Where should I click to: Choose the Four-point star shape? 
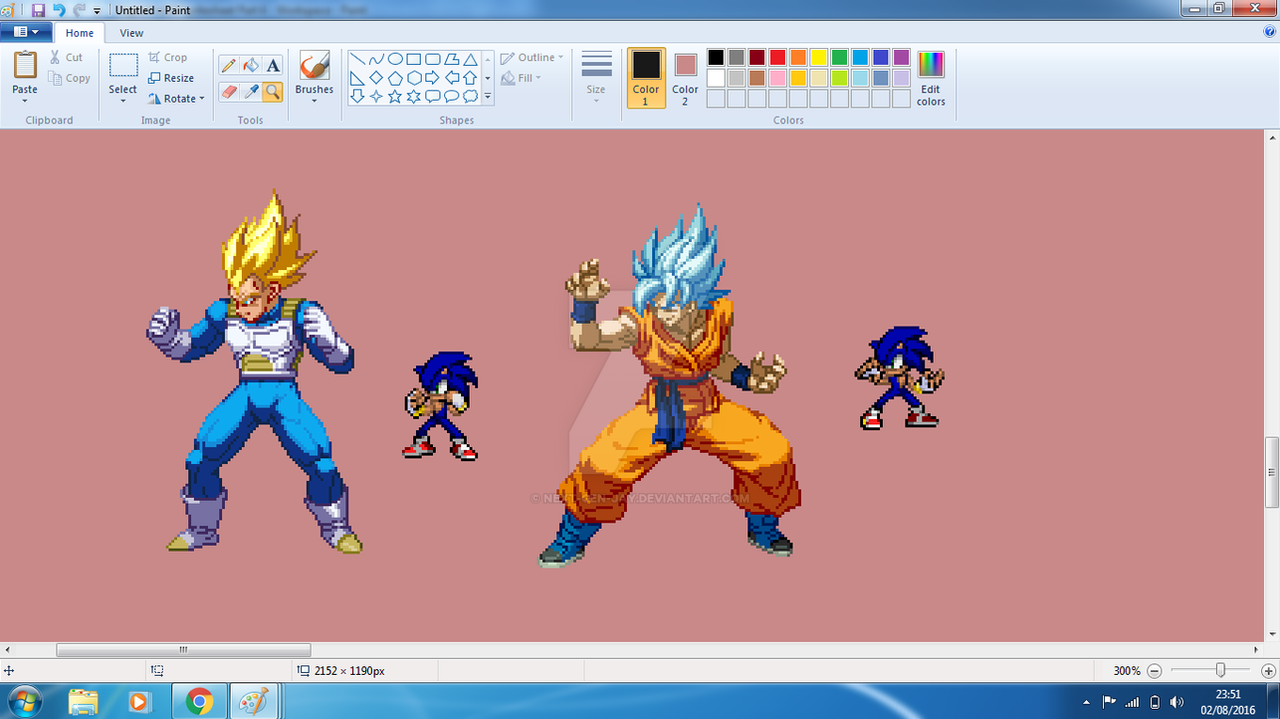pos(376,97)
